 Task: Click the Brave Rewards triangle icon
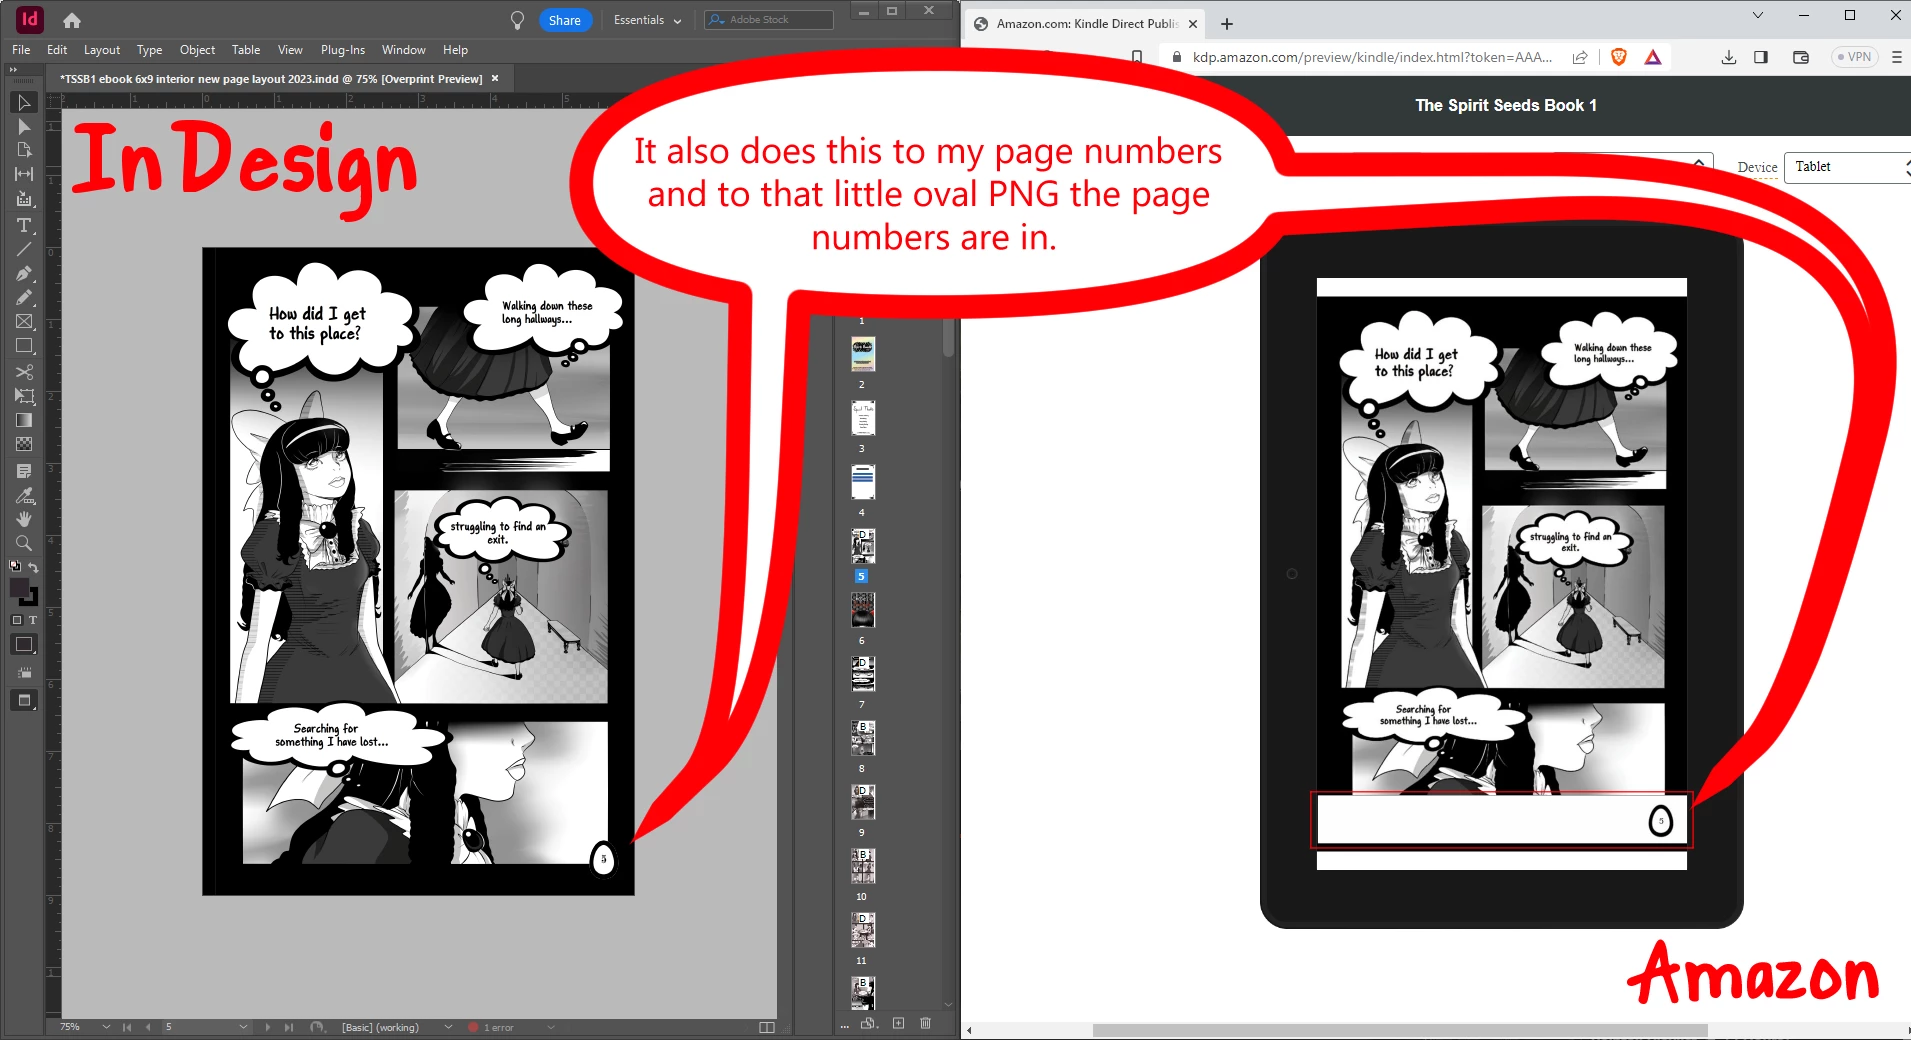click(1653, 57)
